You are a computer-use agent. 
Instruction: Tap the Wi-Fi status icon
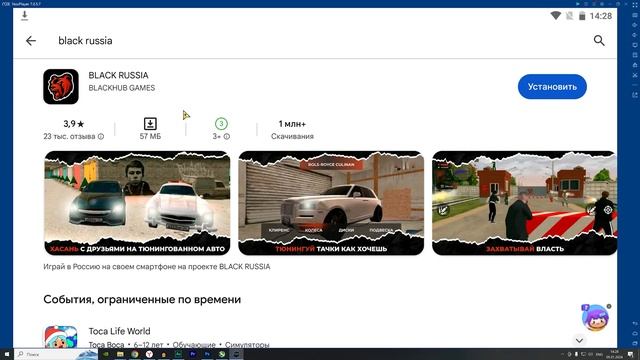coord(556,16)
